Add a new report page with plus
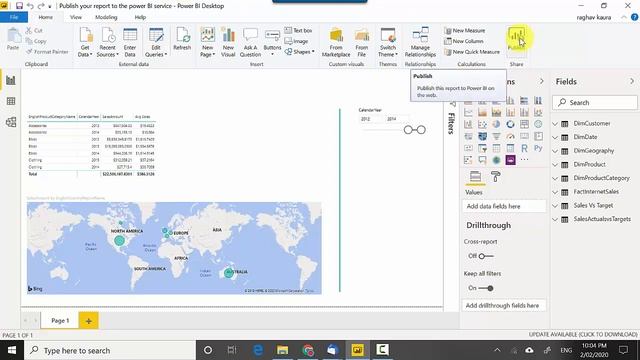This screenshot has width=640, height=360. [89, 321]
